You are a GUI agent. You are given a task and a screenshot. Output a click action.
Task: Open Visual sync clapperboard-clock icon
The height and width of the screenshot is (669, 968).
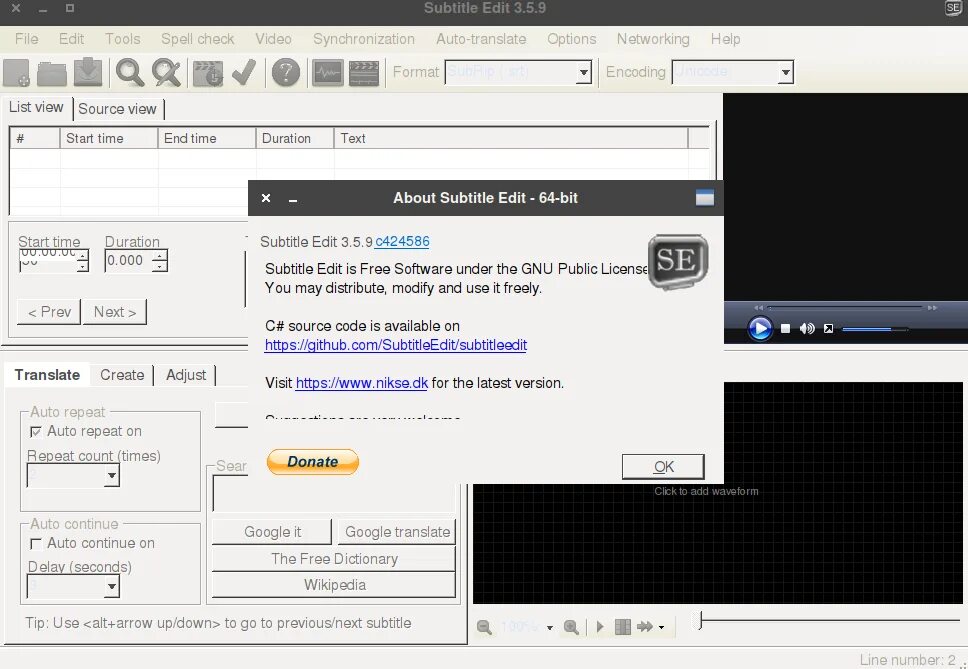click(x=207, y=73)
